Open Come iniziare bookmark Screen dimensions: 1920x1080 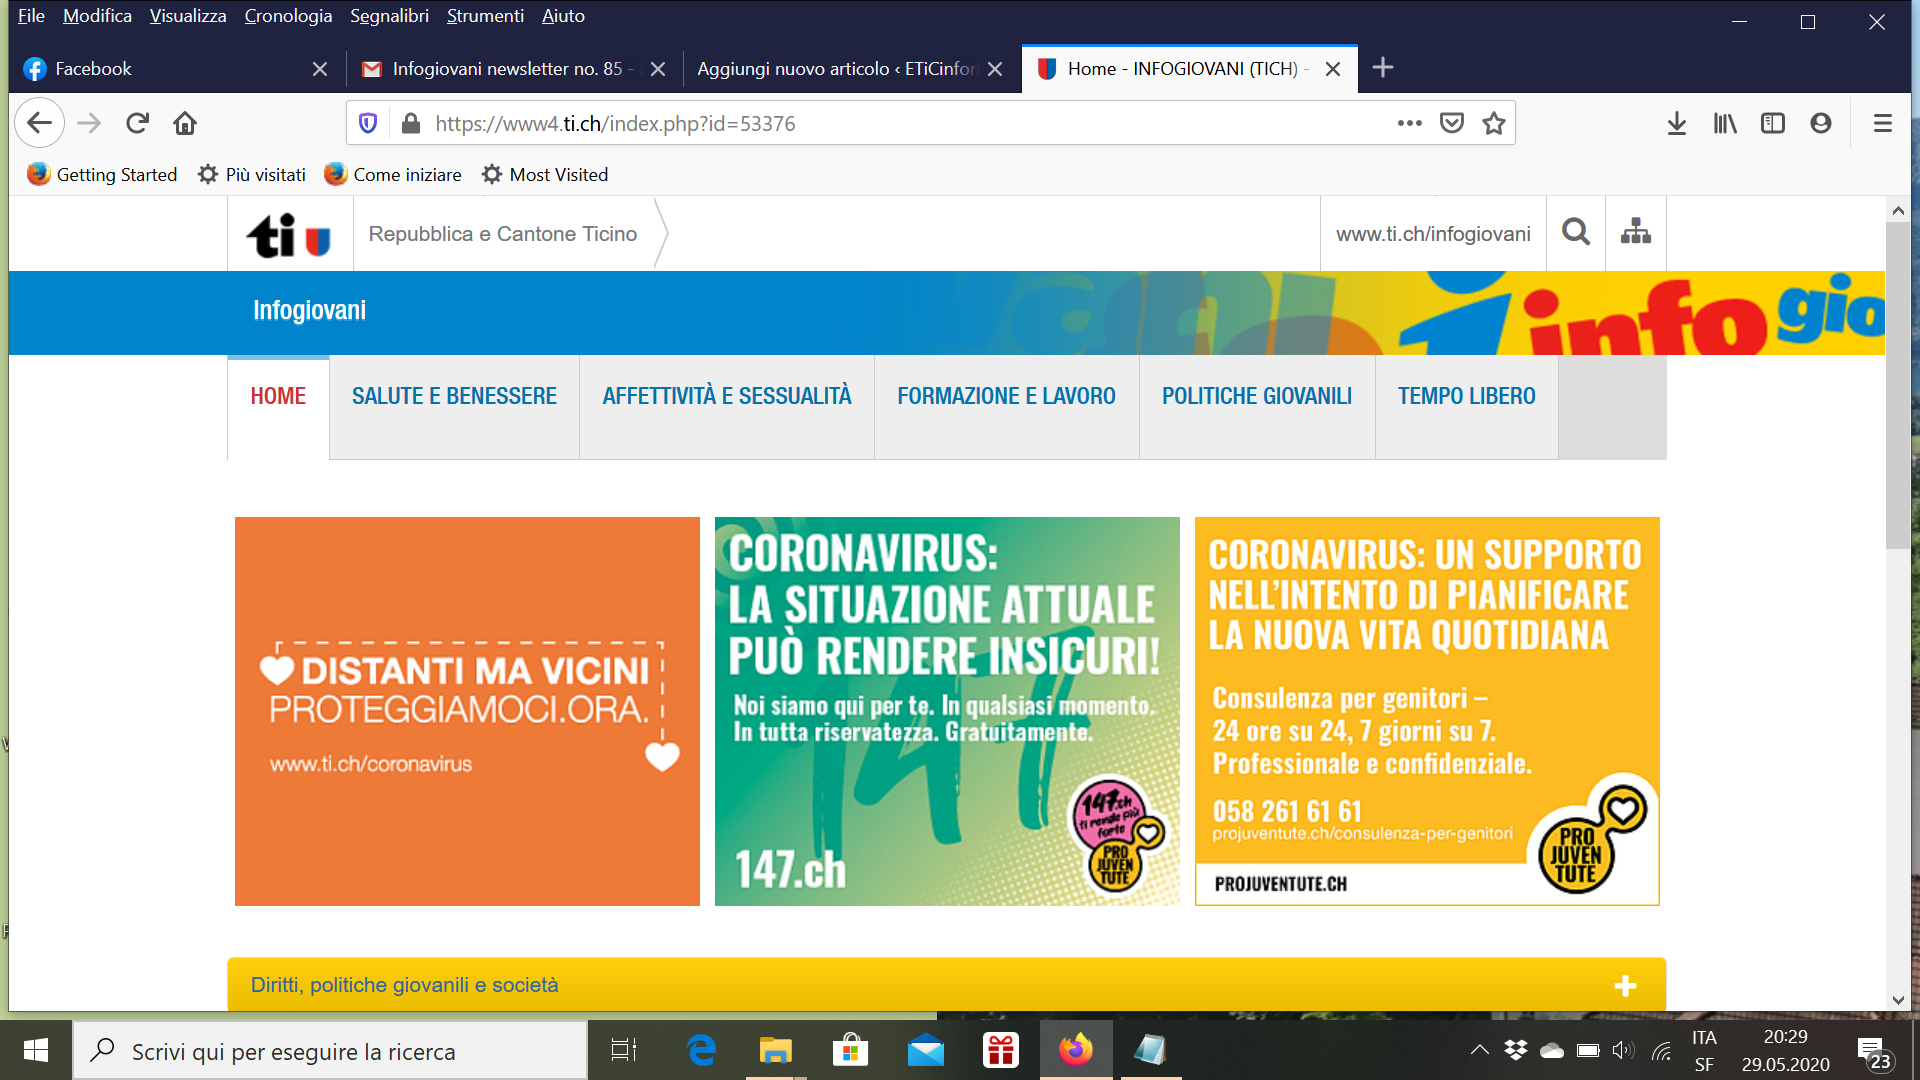point(393,174)
